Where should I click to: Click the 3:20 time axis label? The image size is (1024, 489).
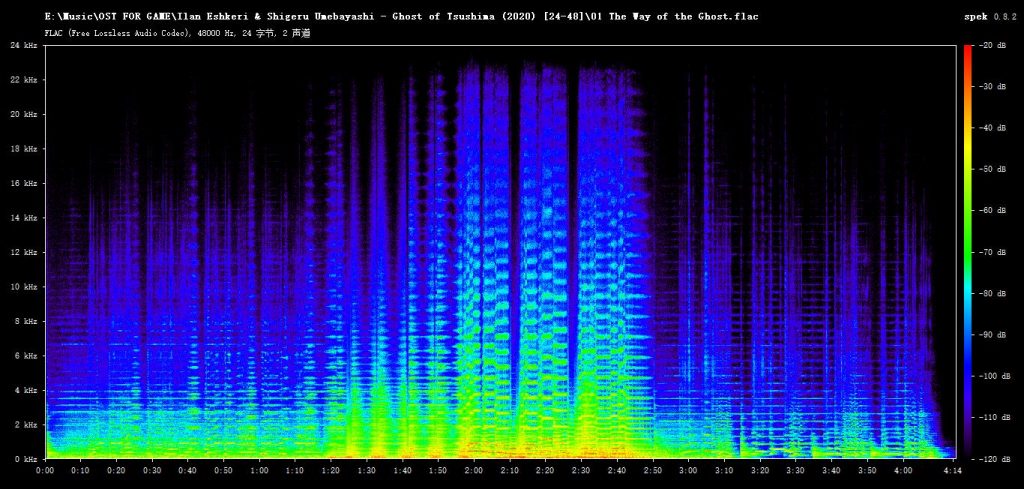pos(760,470)
